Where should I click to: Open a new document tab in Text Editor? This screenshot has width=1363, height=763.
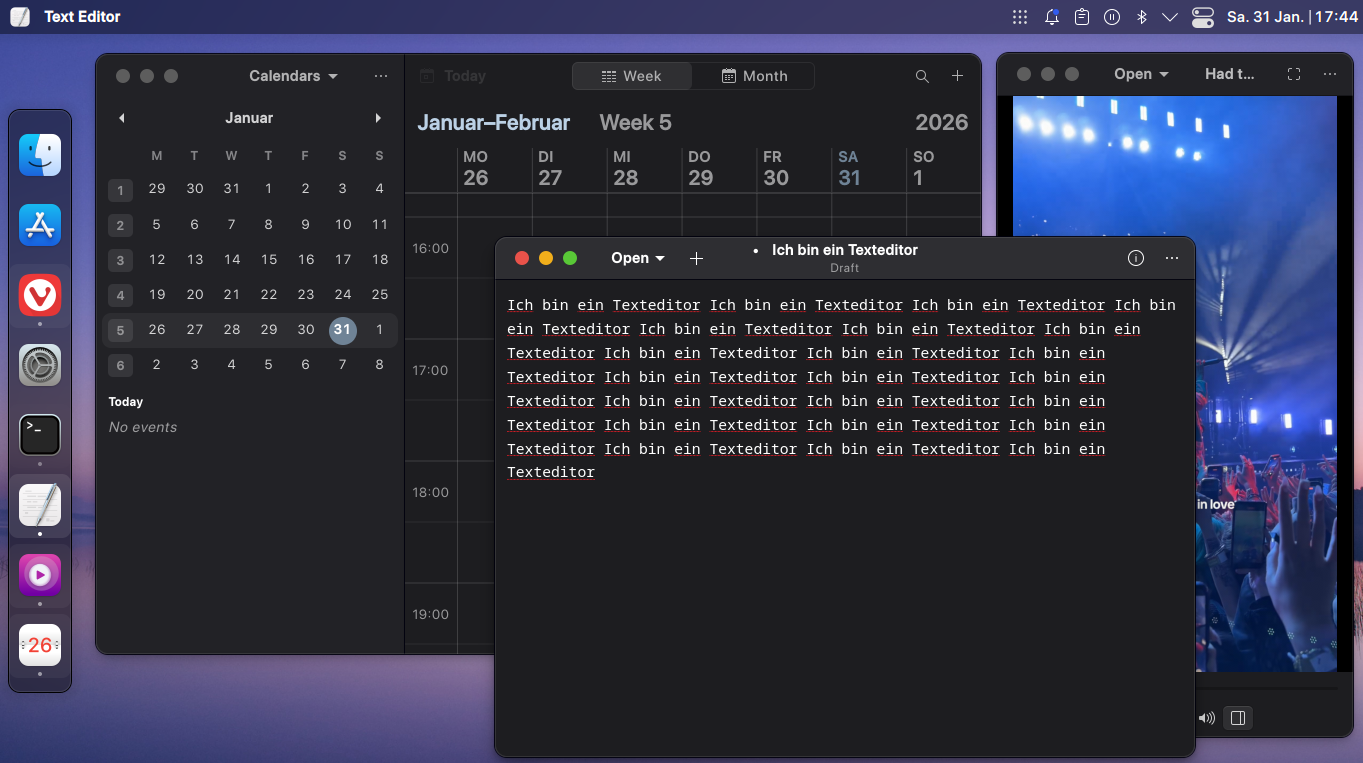click(696, 258)
